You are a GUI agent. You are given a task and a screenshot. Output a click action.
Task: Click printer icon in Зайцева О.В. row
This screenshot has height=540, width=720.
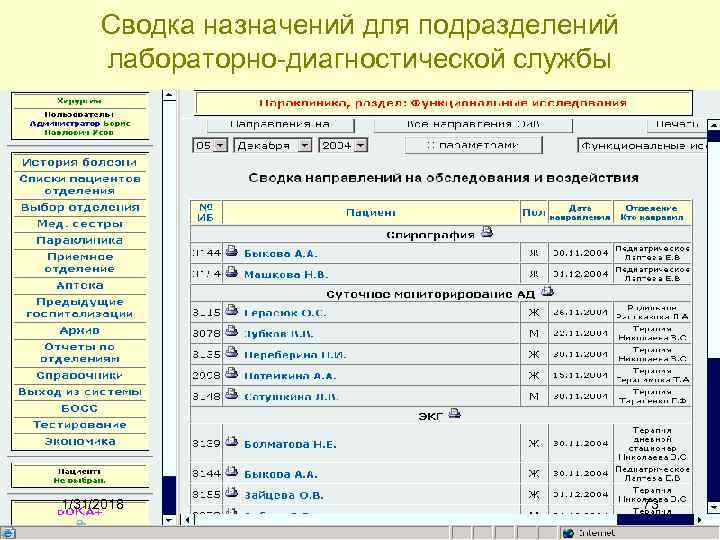tap(232, 493)
